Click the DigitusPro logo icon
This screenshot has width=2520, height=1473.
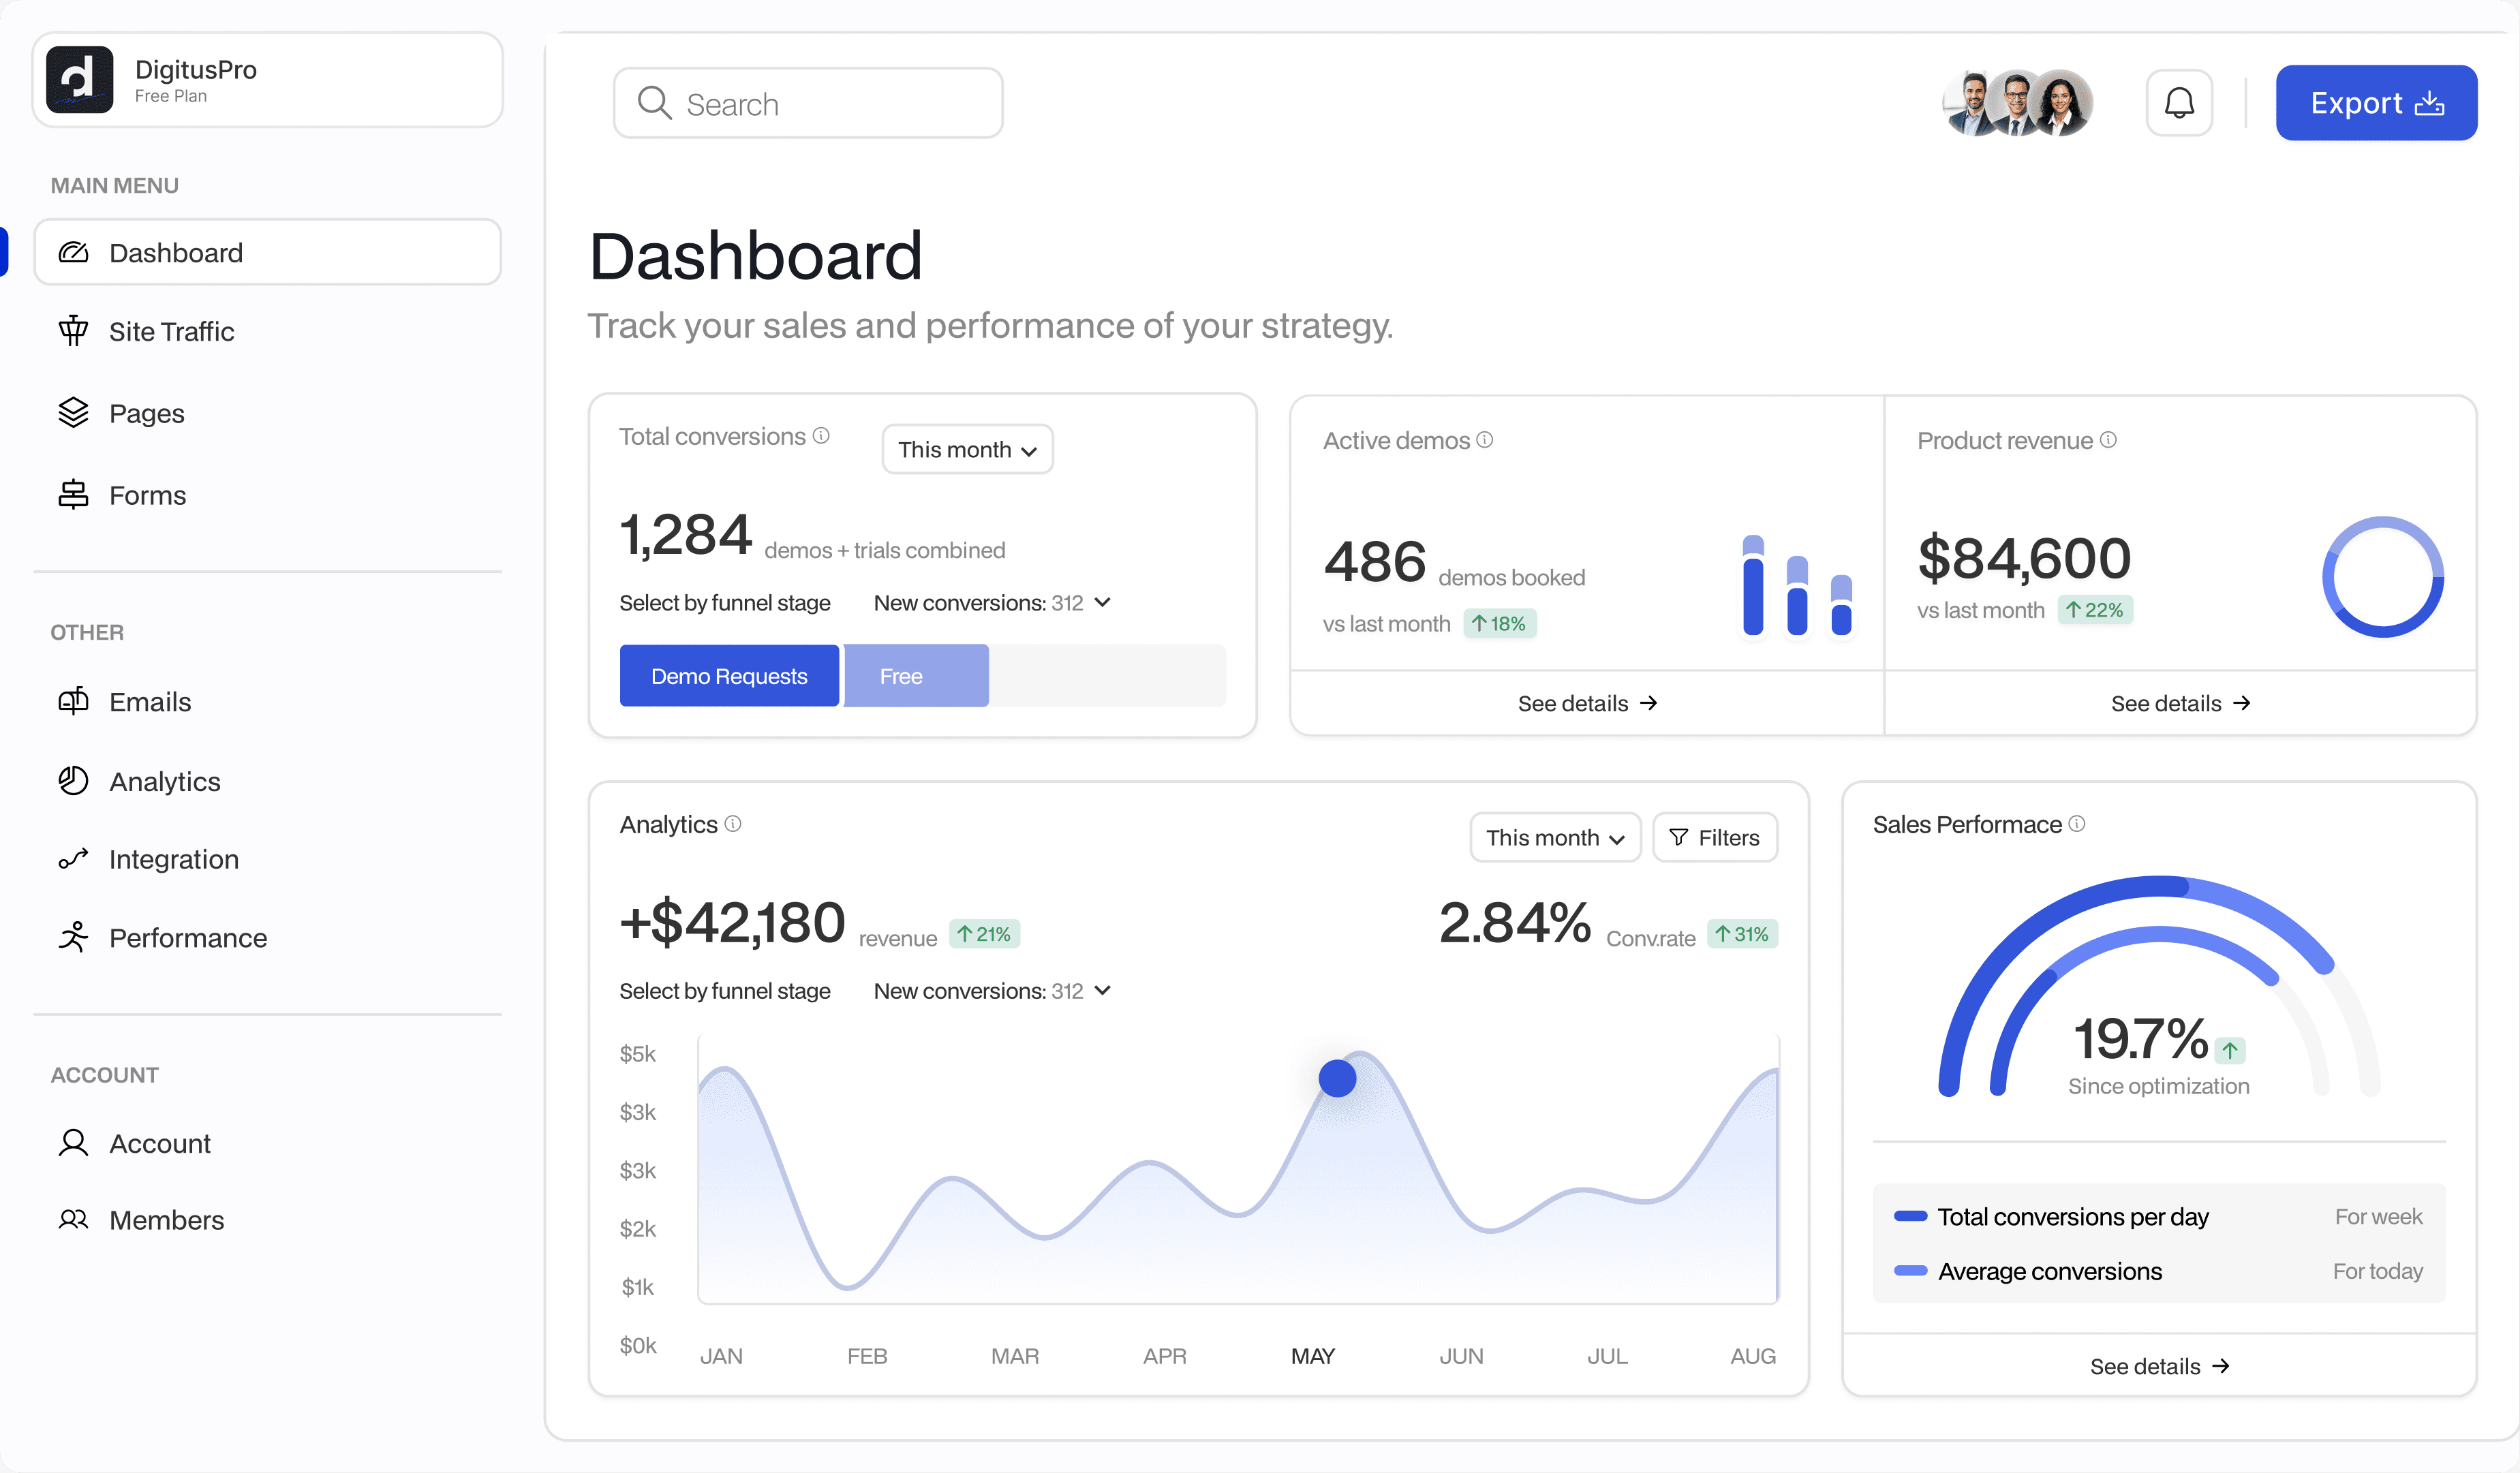pos(79,79)
